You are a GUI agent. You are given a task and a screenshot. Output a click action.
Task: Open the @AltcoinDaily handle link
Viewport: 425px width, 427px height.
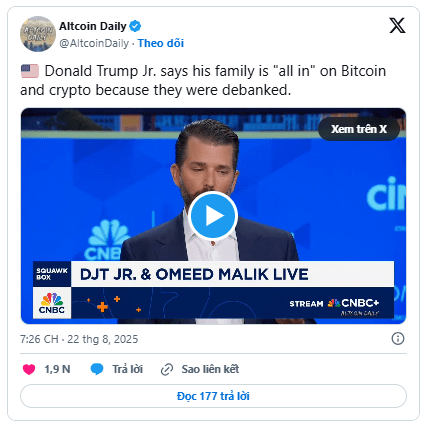[94, 43]
